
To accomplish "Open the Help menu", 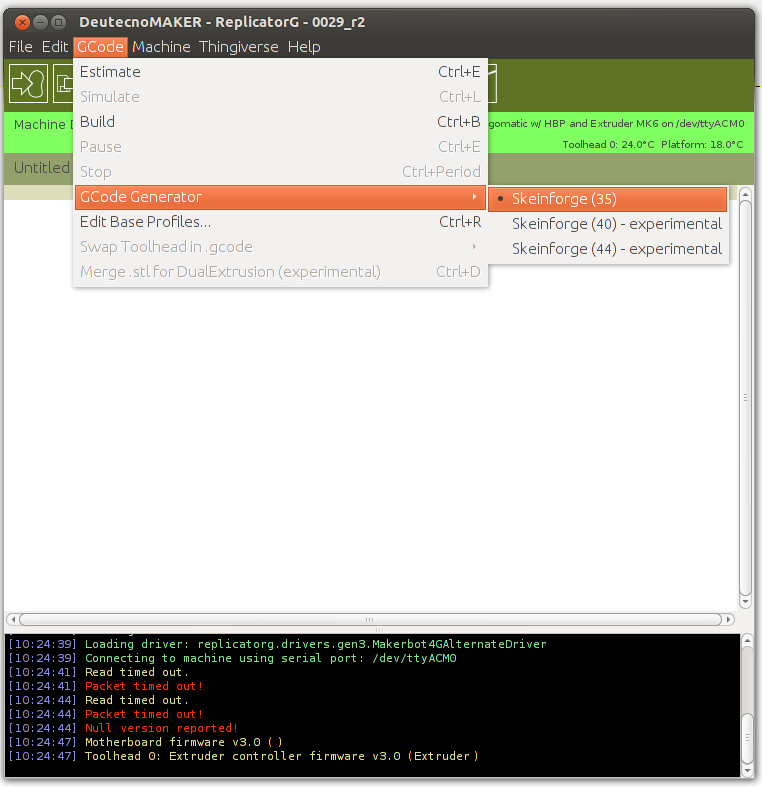I will pyautogui.click(x=304, y=47).
